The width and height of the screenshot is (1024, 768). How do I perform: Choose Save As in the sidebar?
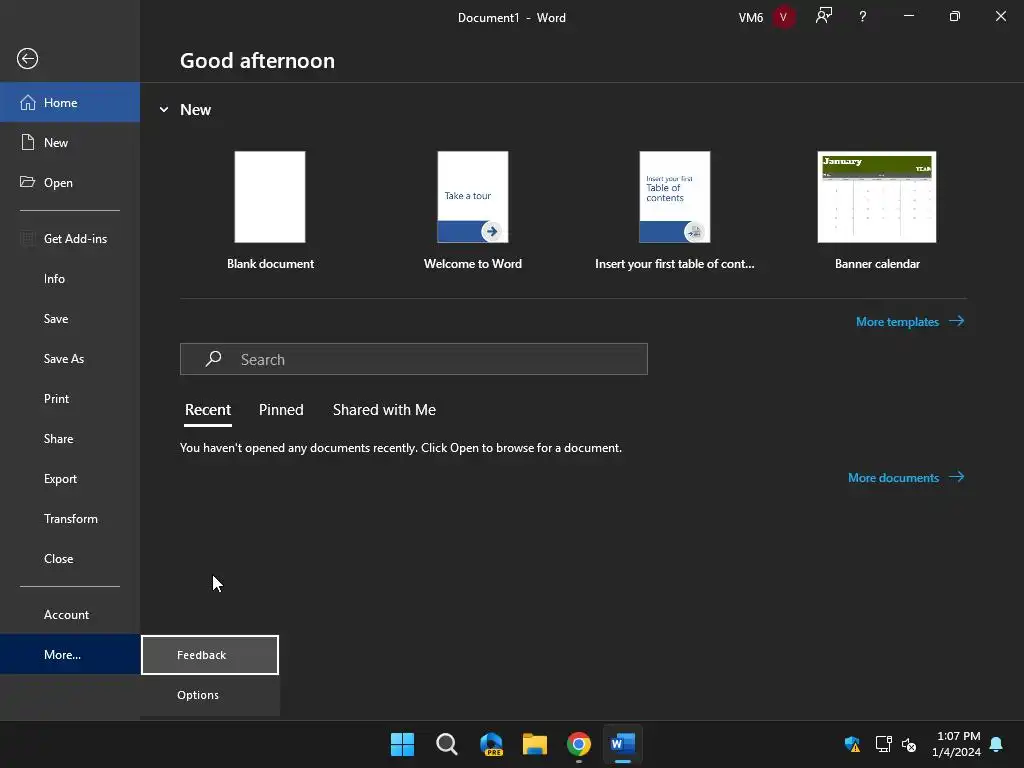pyautogui.click(x=70, y=359)
